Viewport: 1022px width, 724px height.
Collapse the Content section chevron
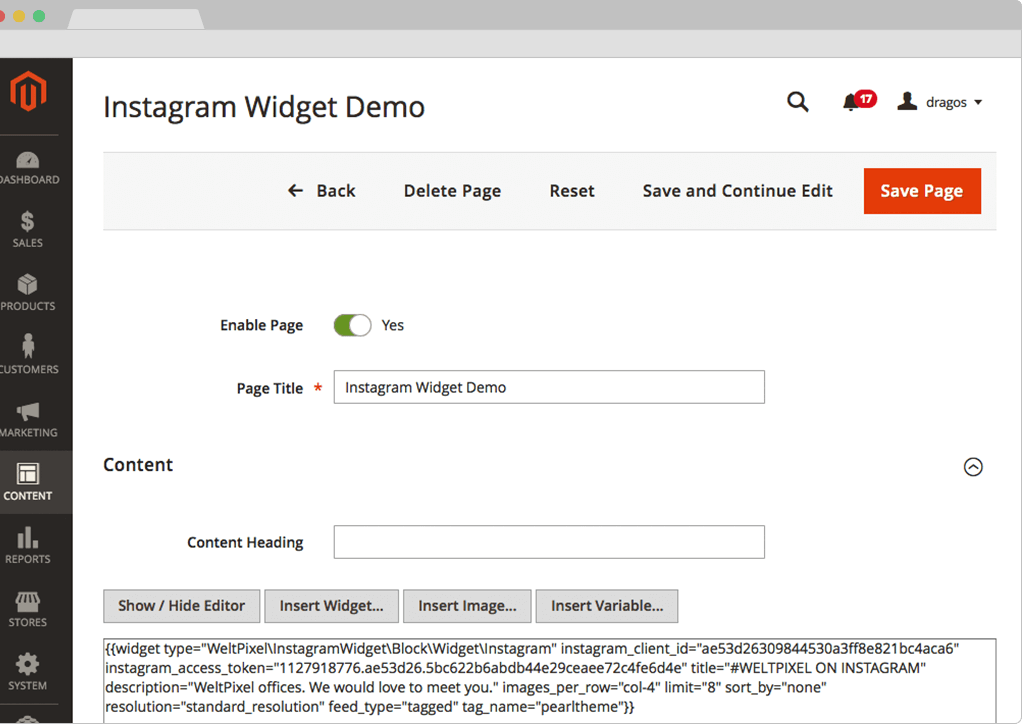tap(972, 466)
